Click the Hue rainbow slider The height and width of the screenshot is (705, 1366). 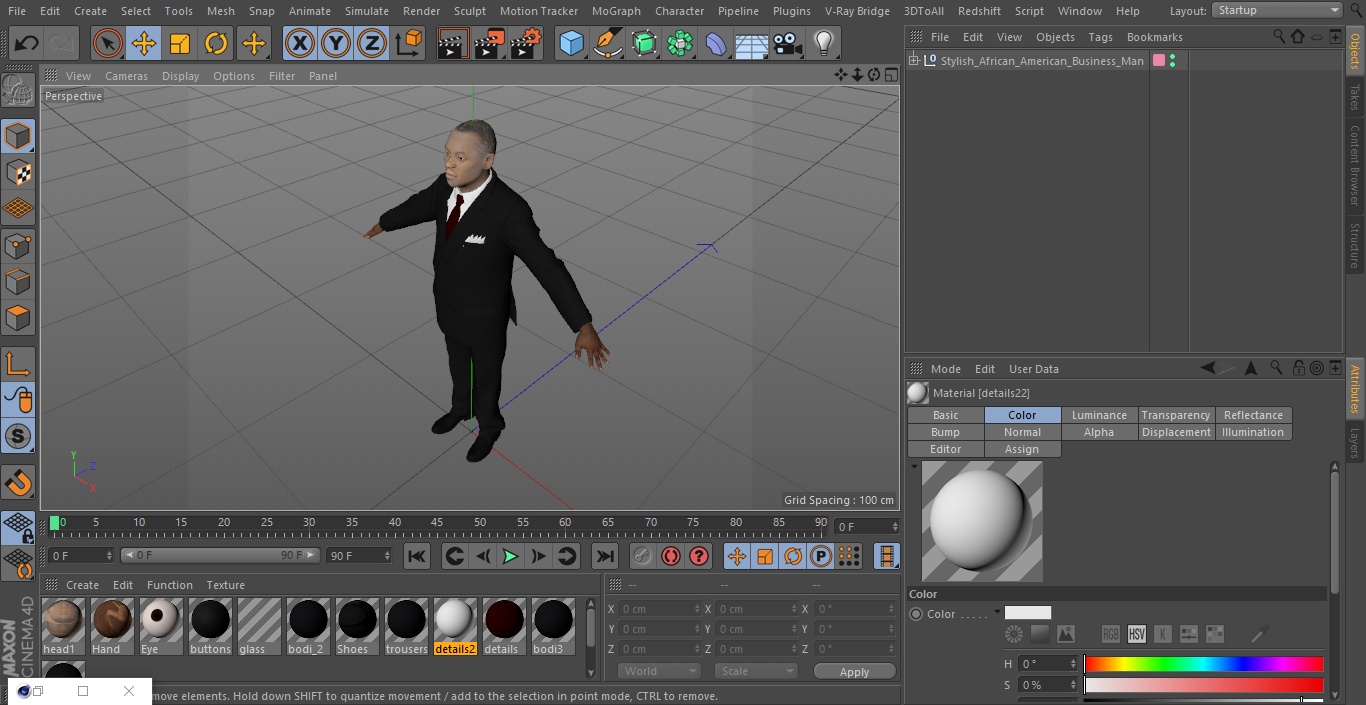pos(1204,664)
